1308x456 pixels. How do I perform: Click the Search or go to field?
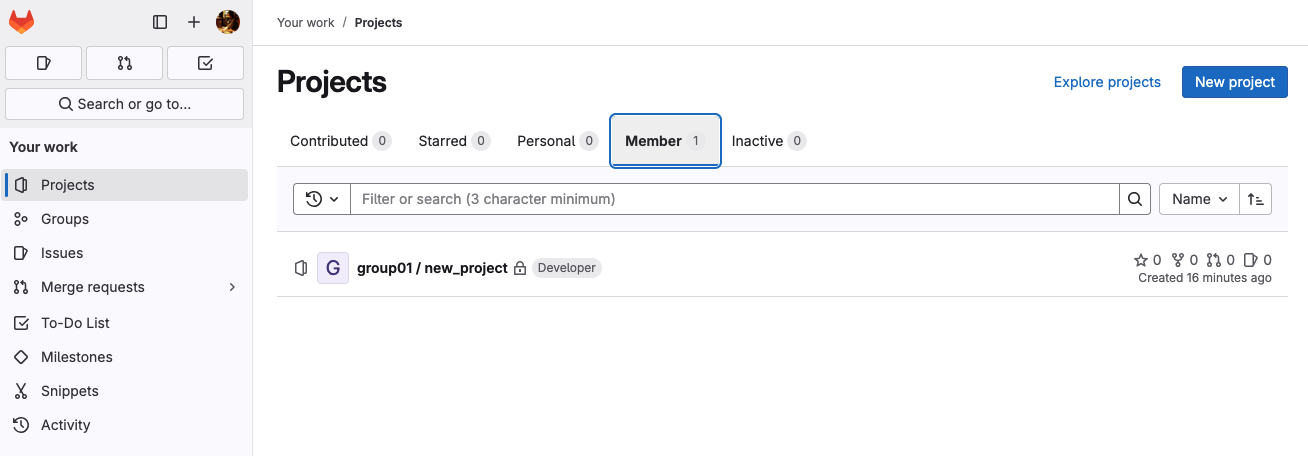pos(124,104)
